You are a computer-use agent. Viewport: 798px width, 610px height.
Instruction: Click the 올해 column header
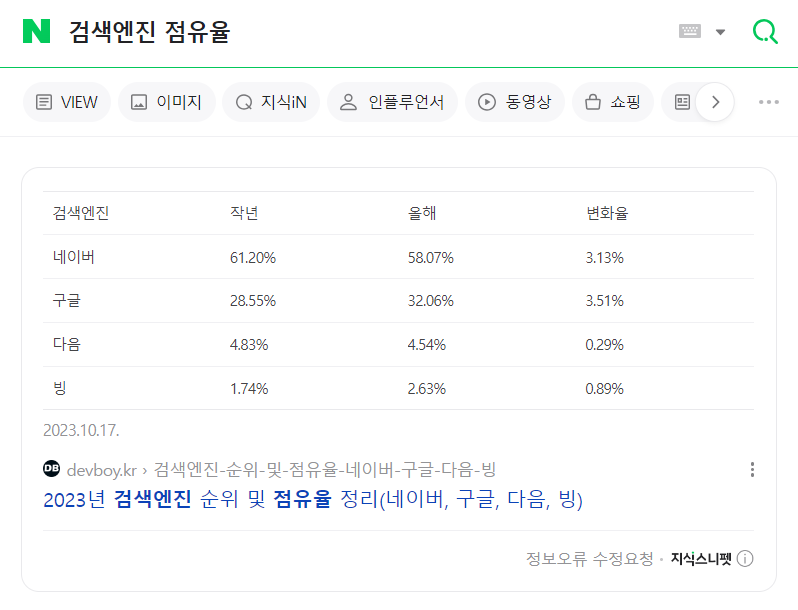click(422, 213)
